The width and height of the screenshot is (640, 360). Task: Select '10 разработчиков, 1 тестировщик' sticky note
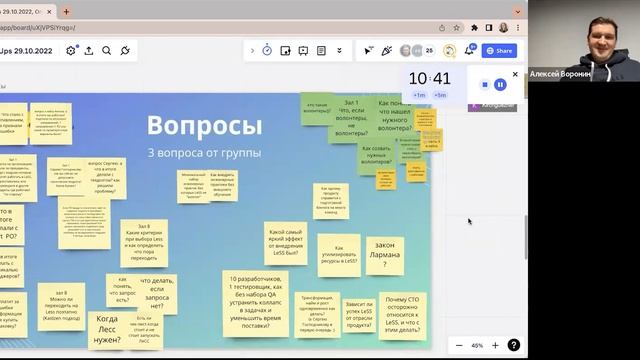(x=255, y=303)
